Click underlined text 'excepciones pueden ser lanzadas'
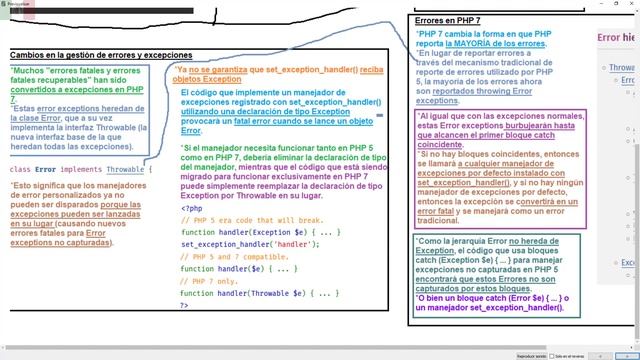 pos(75,214)
